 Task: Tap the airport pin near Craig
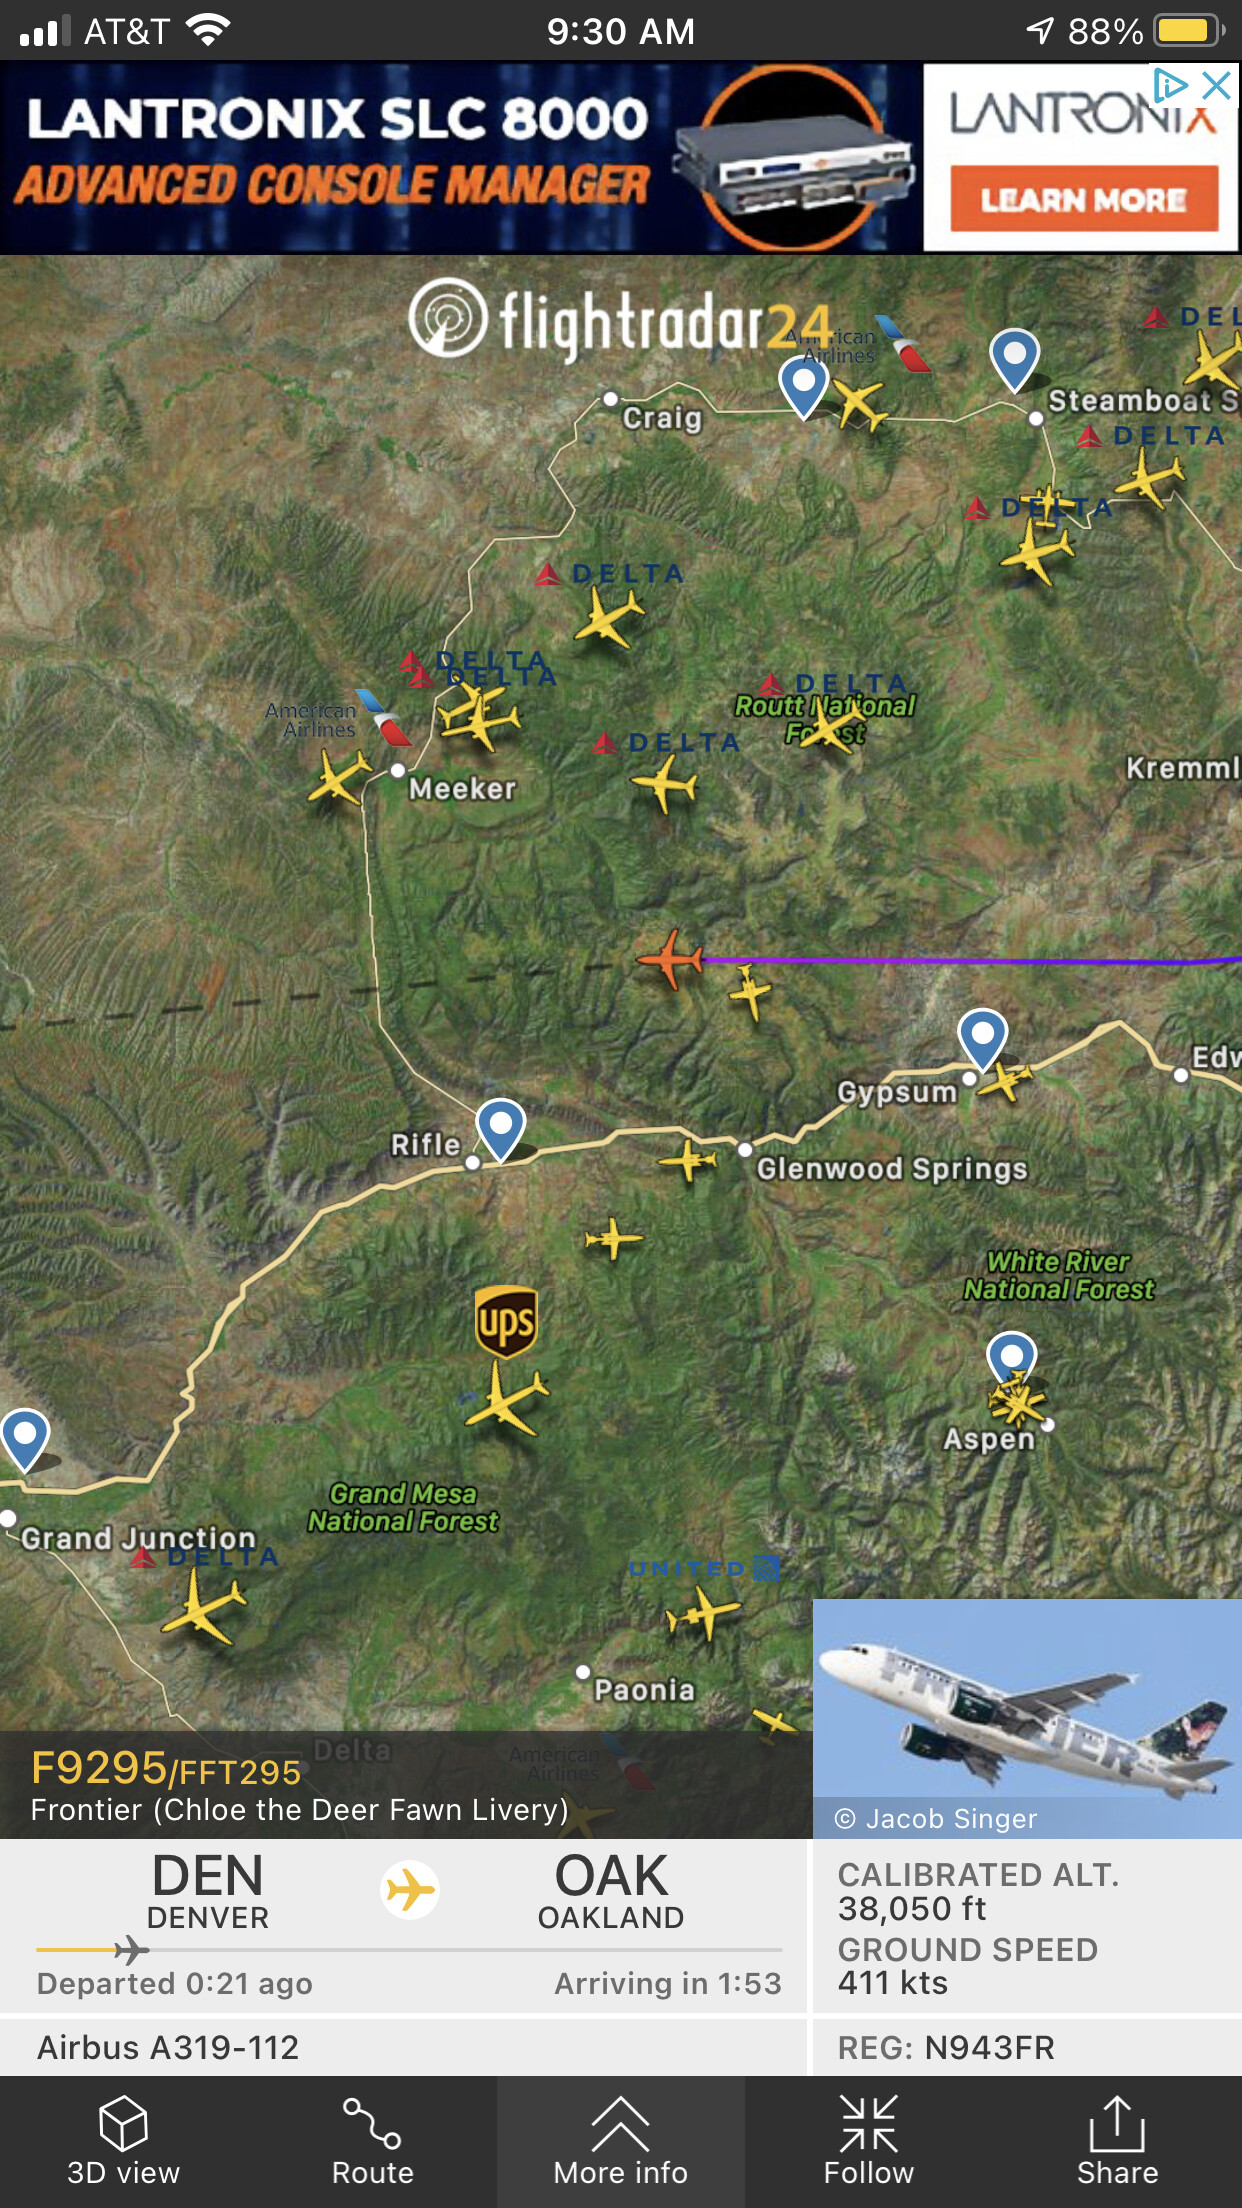tap(804, 388)
